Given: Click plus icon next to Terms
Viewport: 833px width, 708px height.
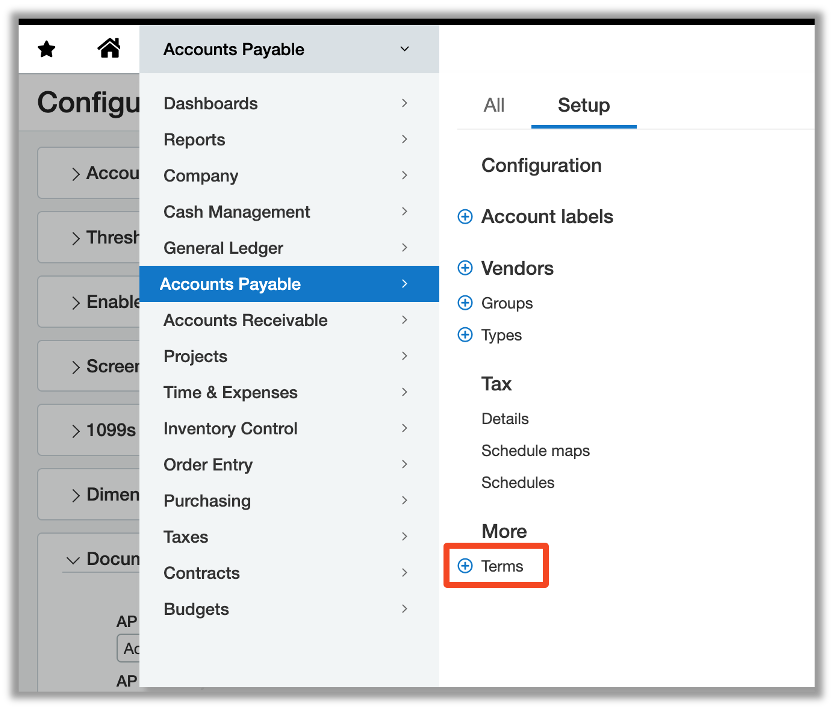Looking at the screenshot, I should point(465,566).
